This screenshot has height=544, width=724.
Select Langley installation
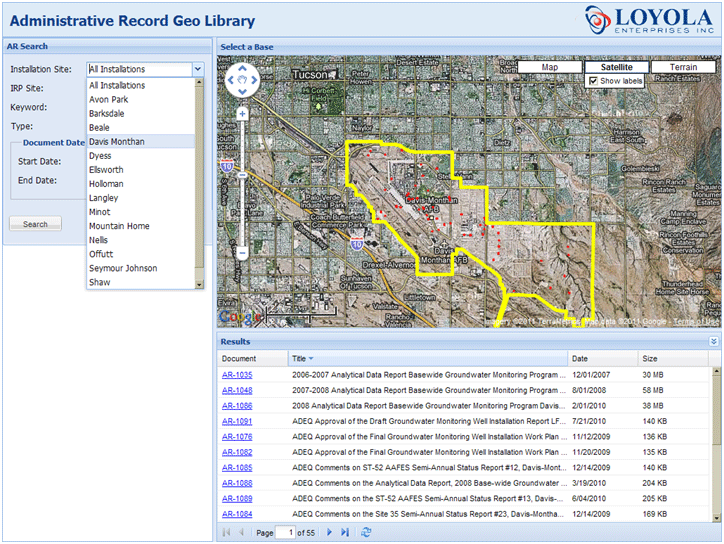click(141, 198)
